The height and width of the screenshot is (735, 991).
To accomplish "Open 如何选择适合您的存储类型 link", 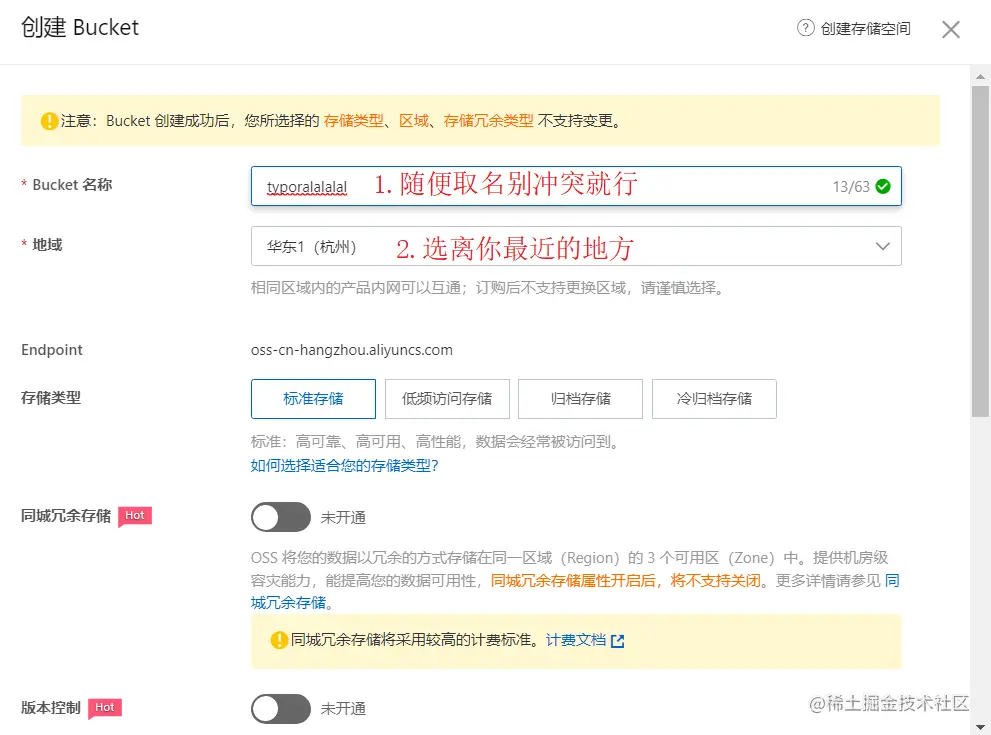I will [x=344, y=466].
